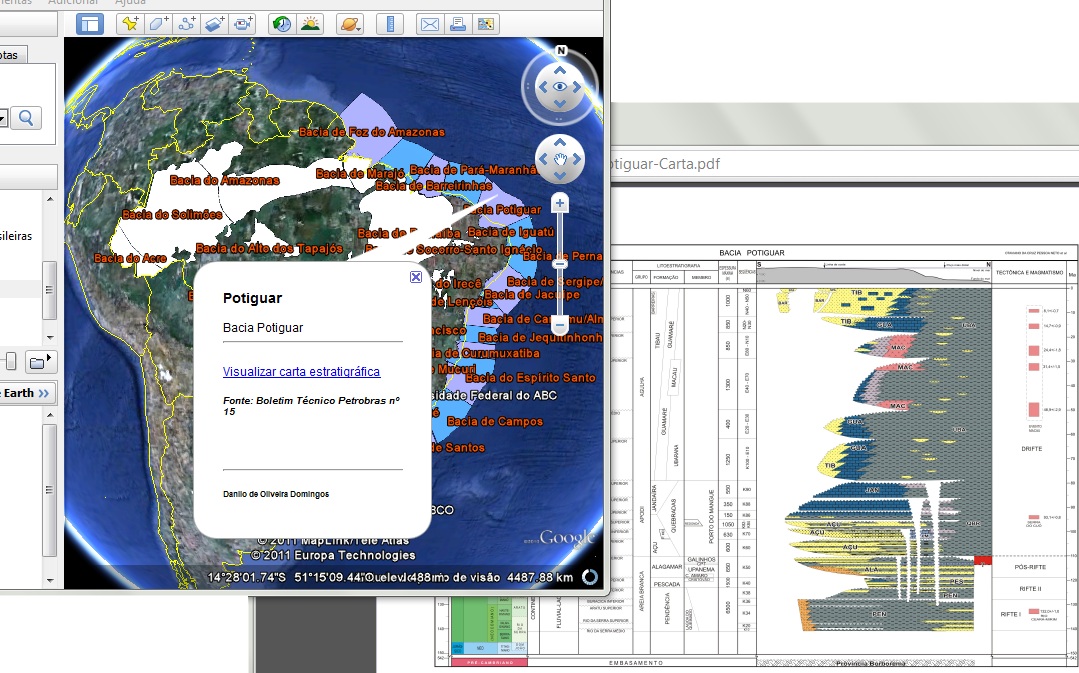Select the Bacia de Marajó label
This screenshot has width=1079, height=673.
(x=360, y=174)
